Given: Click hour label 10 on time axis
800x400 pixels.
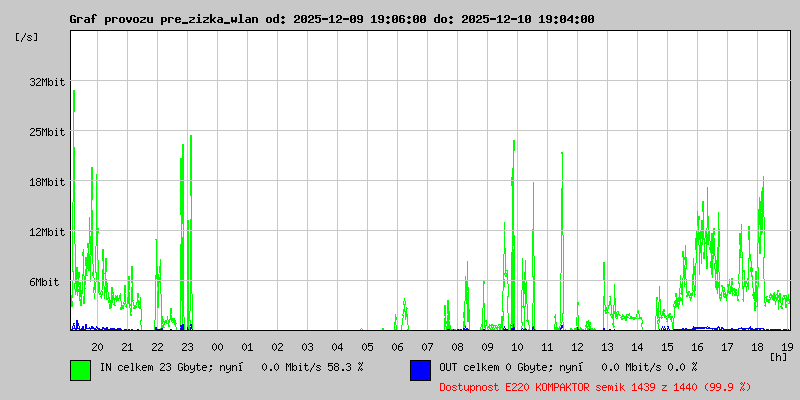Looking at the screenshot, I should click(517, 347).
